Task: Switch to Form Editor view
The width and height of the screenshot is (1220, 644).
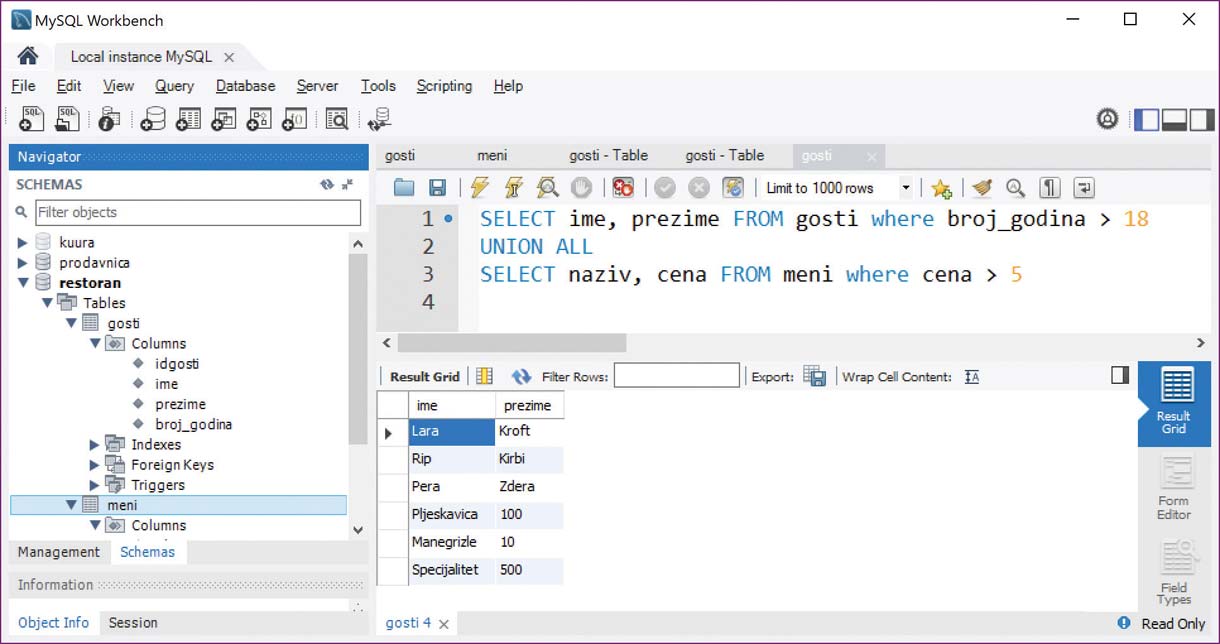Action: click(1174, 486)
